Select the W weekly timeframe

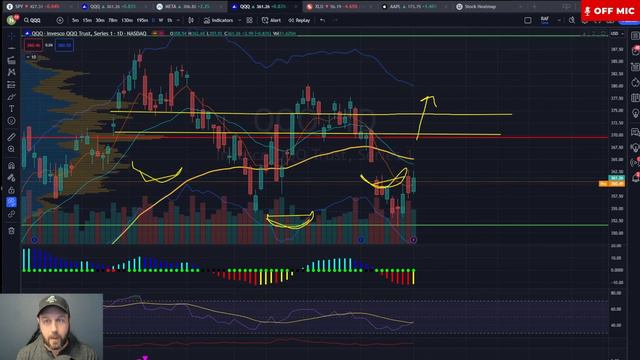point(161,20)
